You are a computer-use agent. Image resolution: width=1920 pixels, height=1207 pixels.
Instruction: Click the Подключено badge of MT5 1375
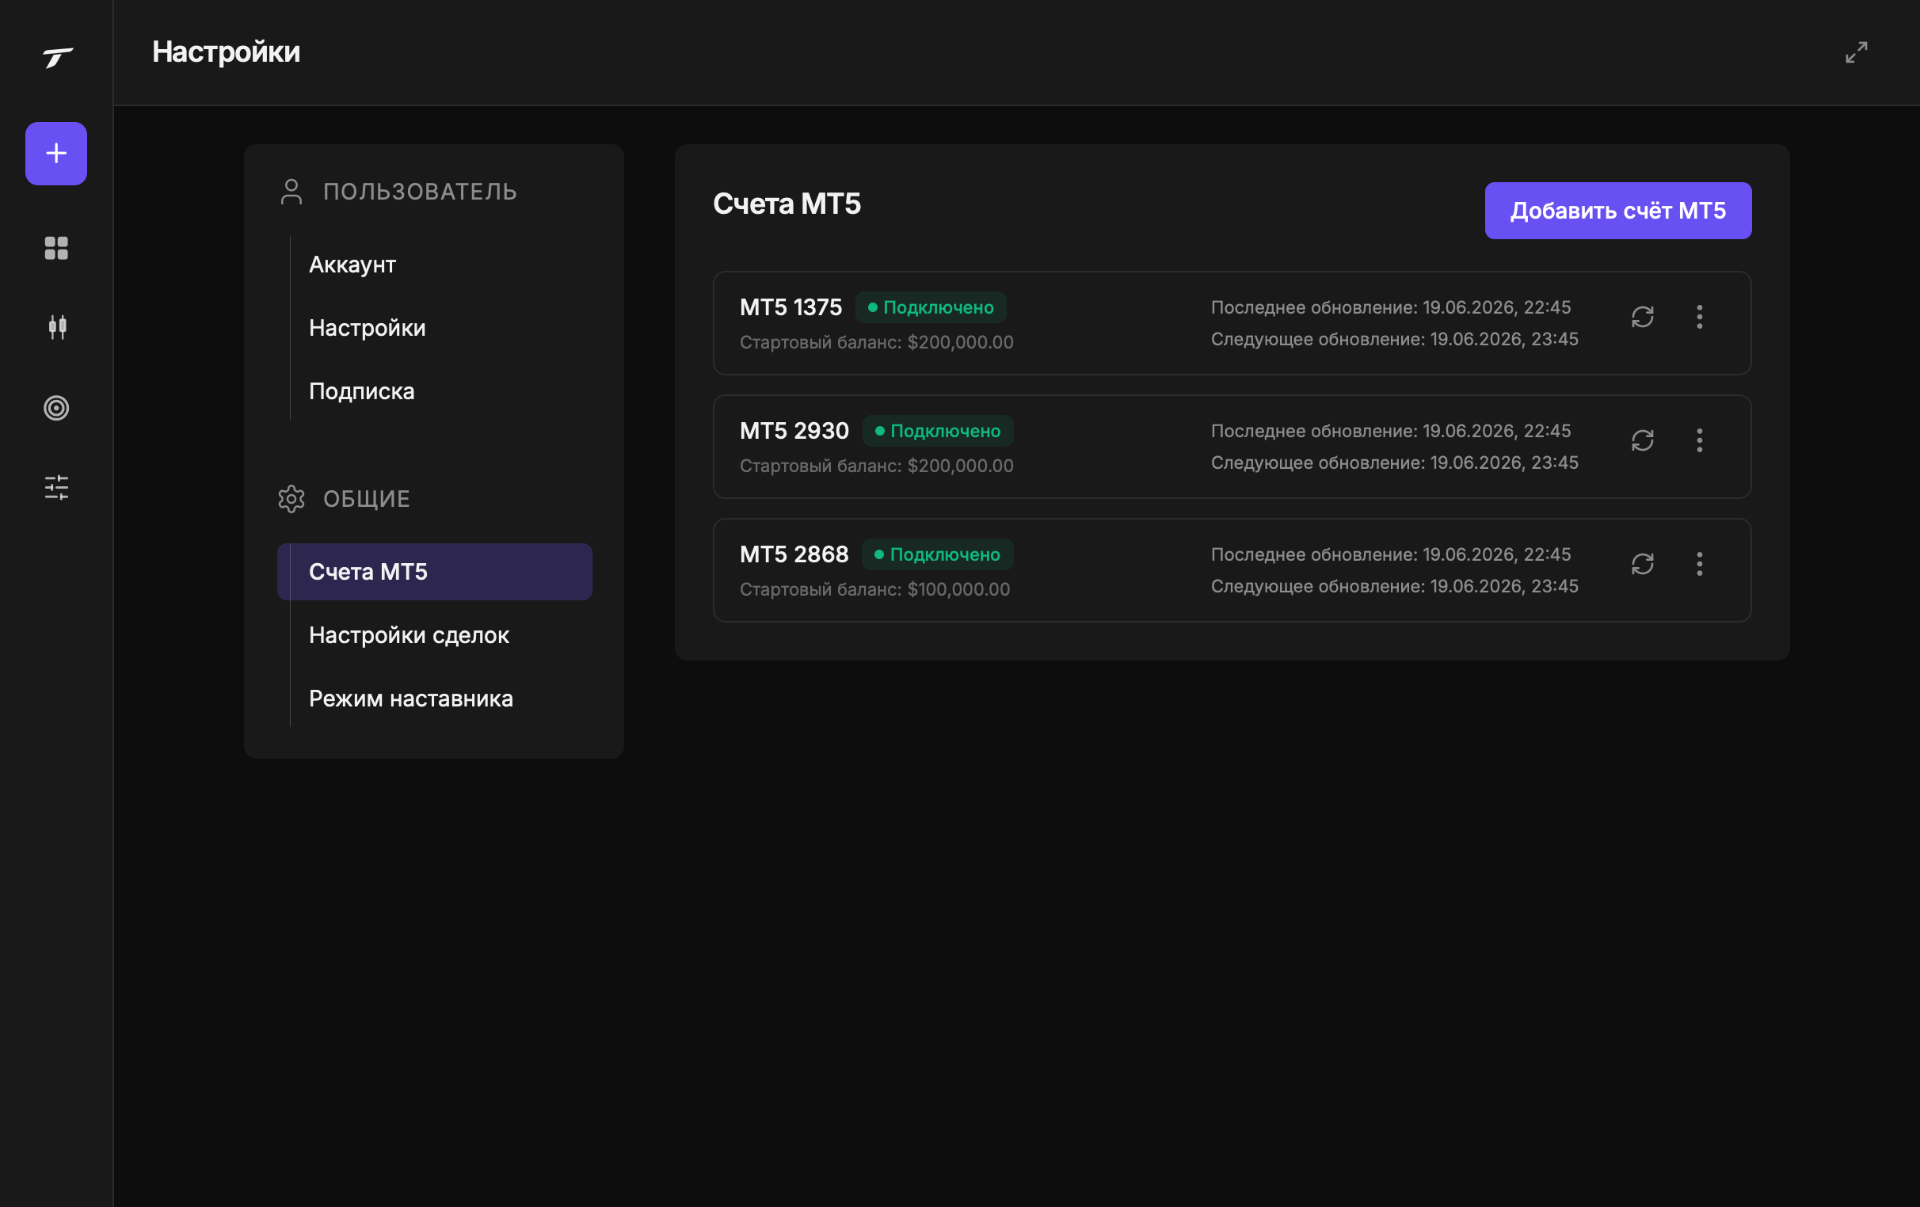pyautogui.click(x=930, y=307)
